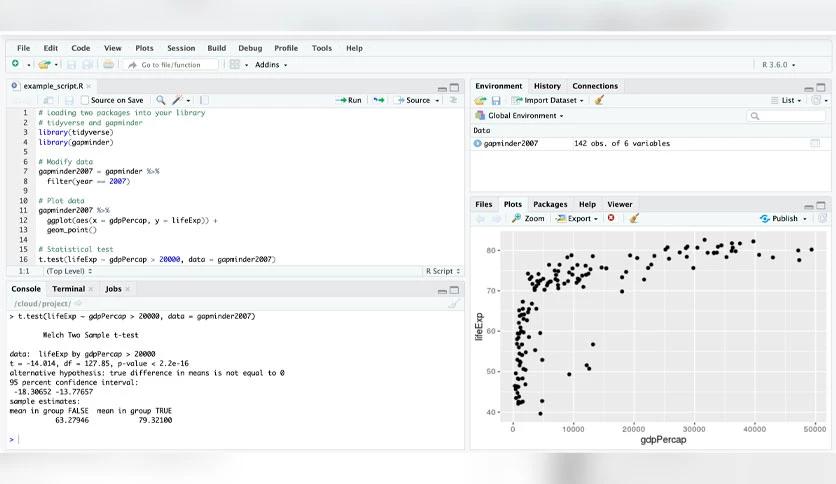Viewport: 836px width, 484px height.
Task: Remove current plot with red X icon
Action: point(611,218)
